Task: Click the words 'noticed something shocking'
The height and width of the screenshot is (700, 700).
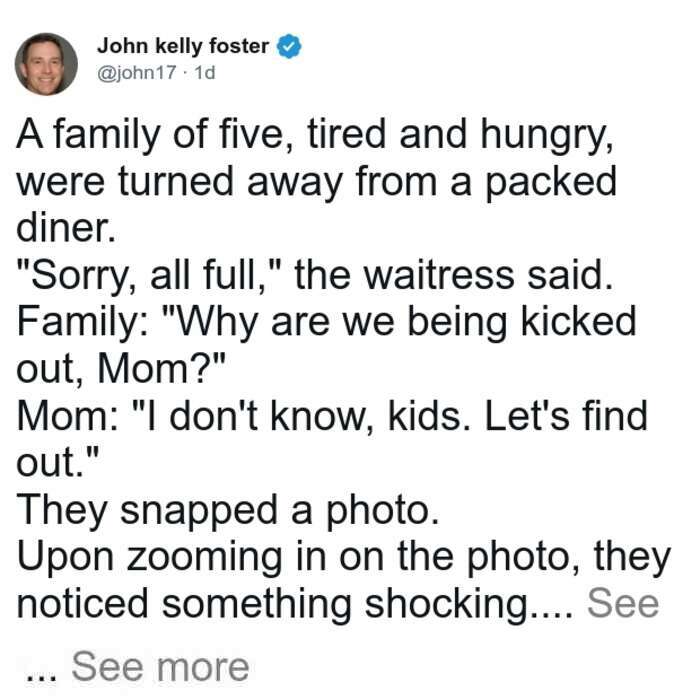Action: point(272,604)
